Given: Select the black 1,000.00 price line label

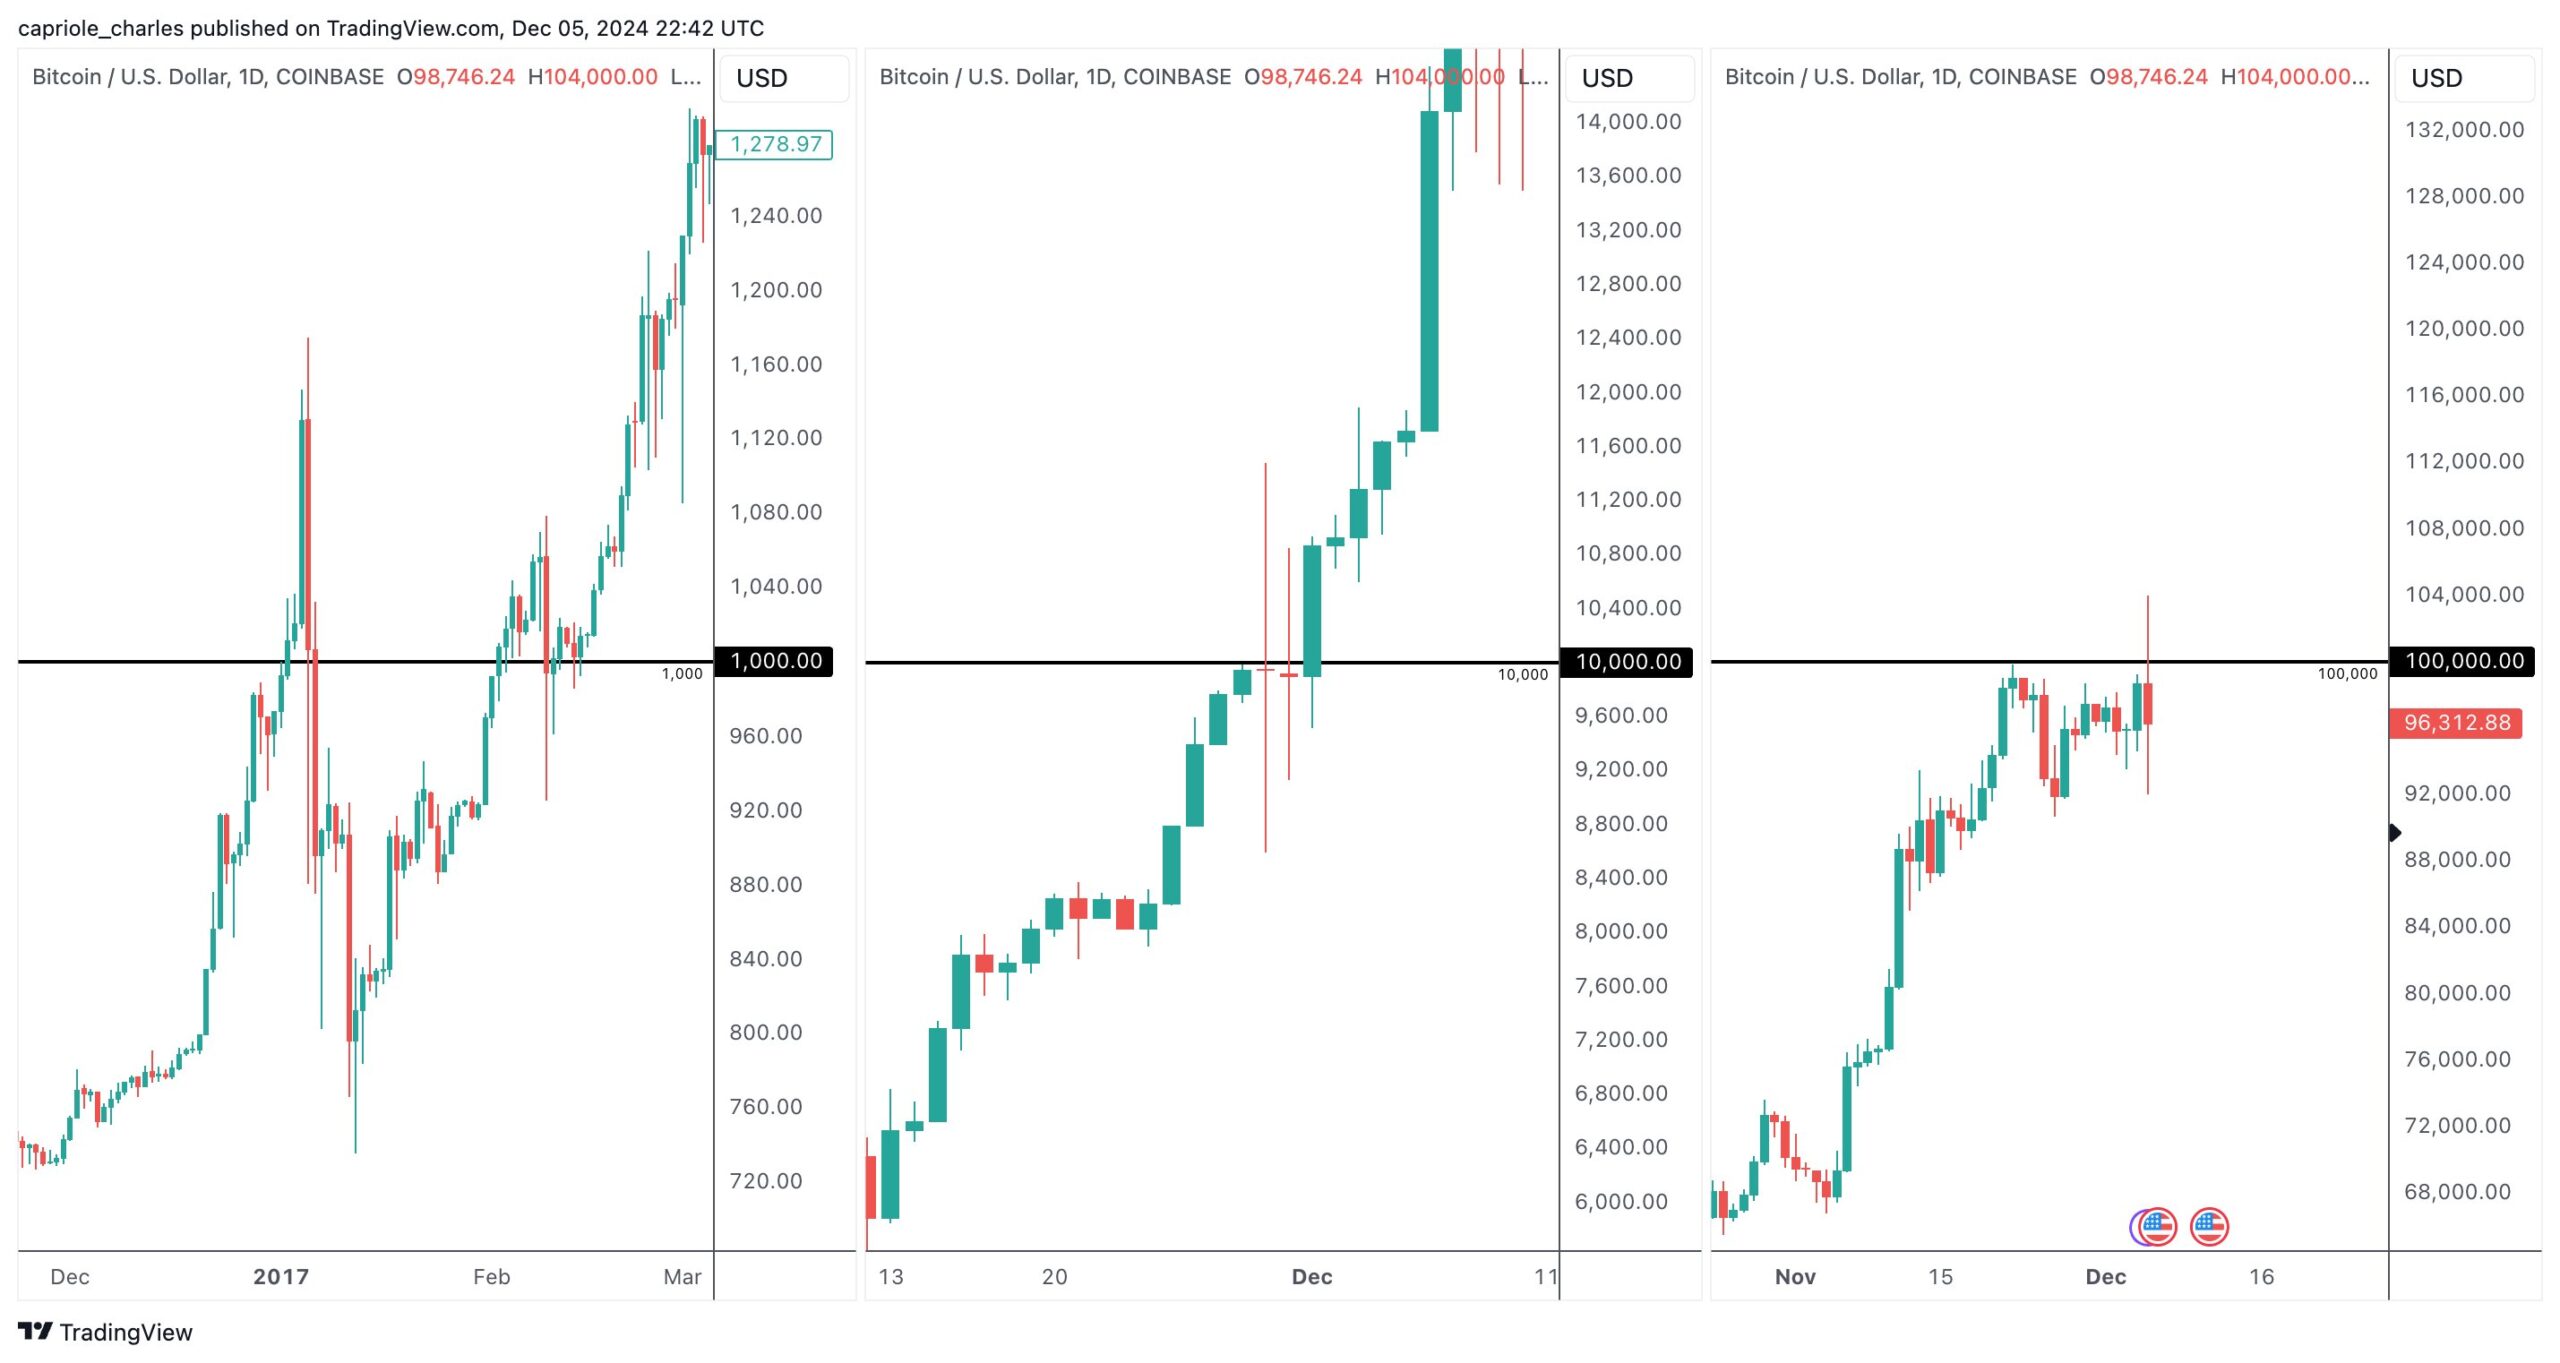Looking at the screenshot, I should (x=775, y=661).
